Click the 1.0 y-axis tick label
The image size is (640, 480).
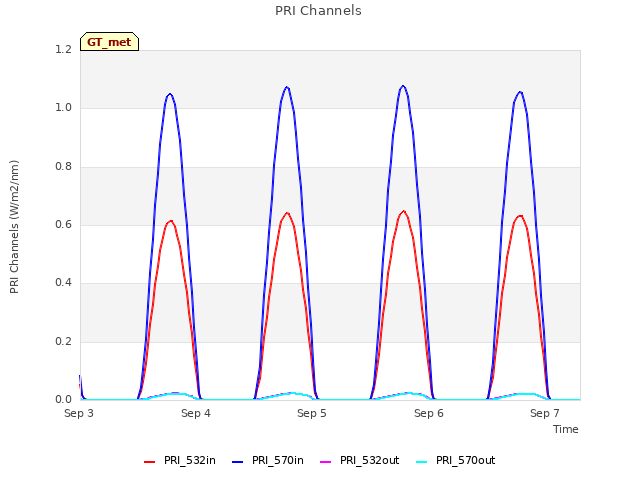63,108
